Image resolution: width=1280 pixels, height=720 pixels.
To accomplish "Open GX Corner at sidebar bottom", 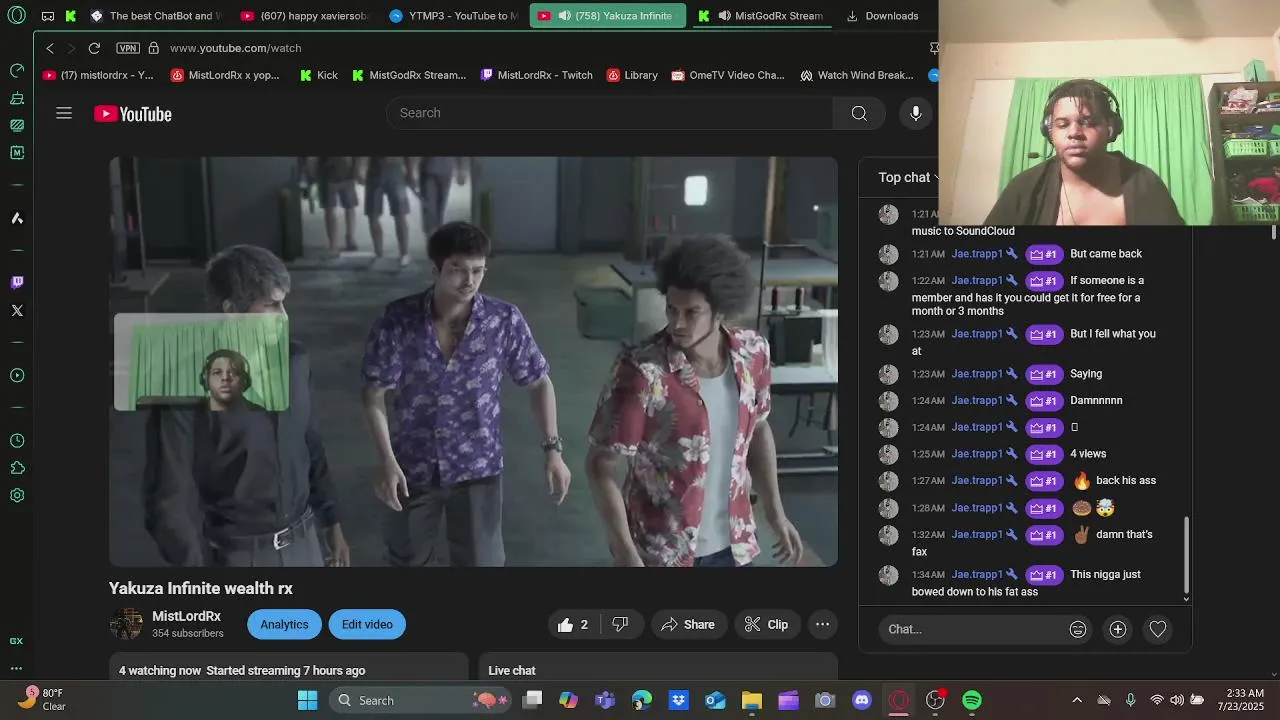I will (x=17, y=641).
